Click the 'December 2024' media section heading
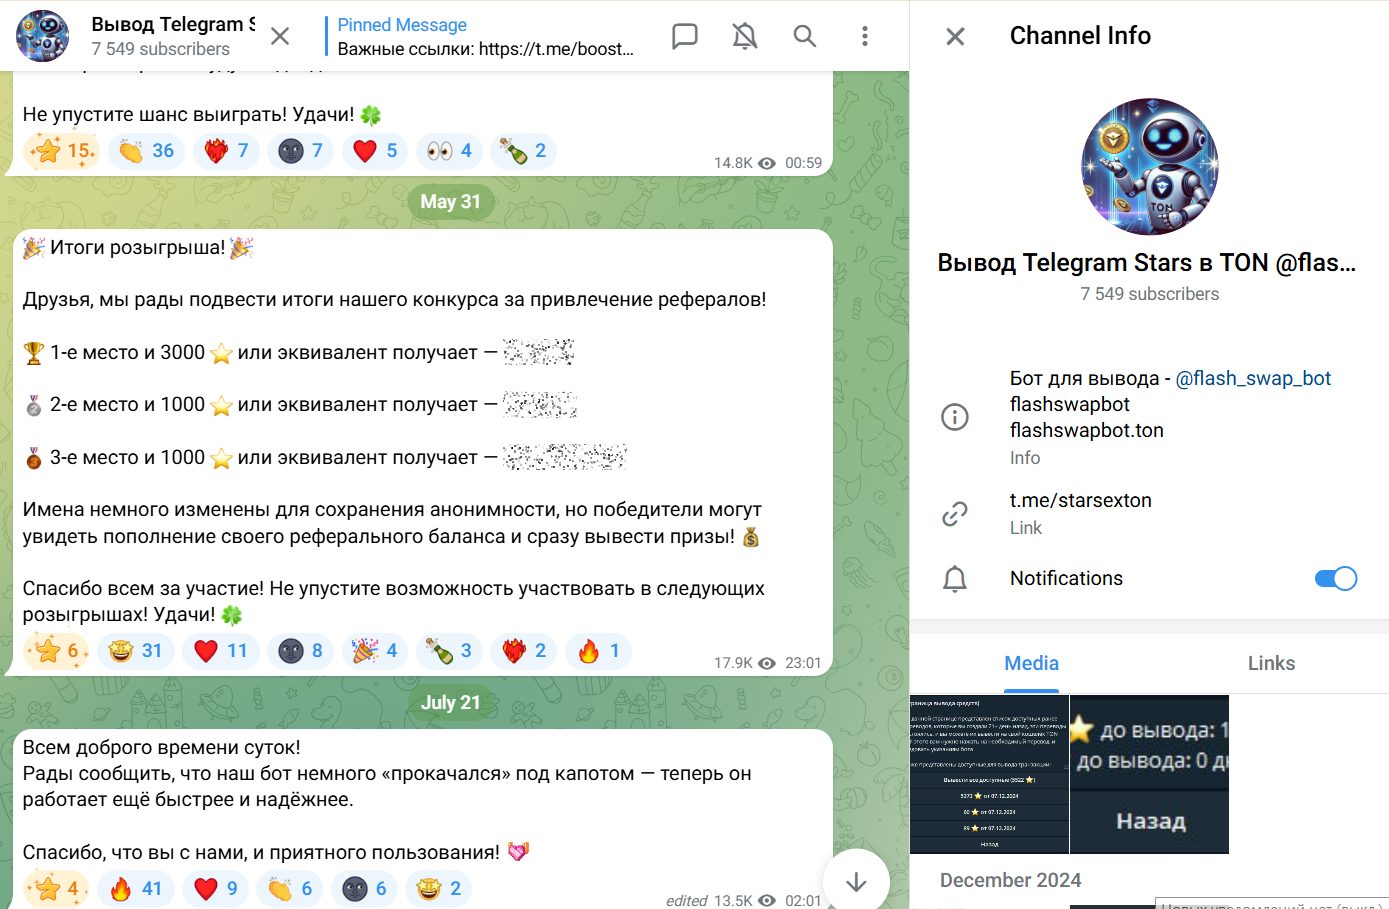 pyautogui.click(x=1011, y=880)
